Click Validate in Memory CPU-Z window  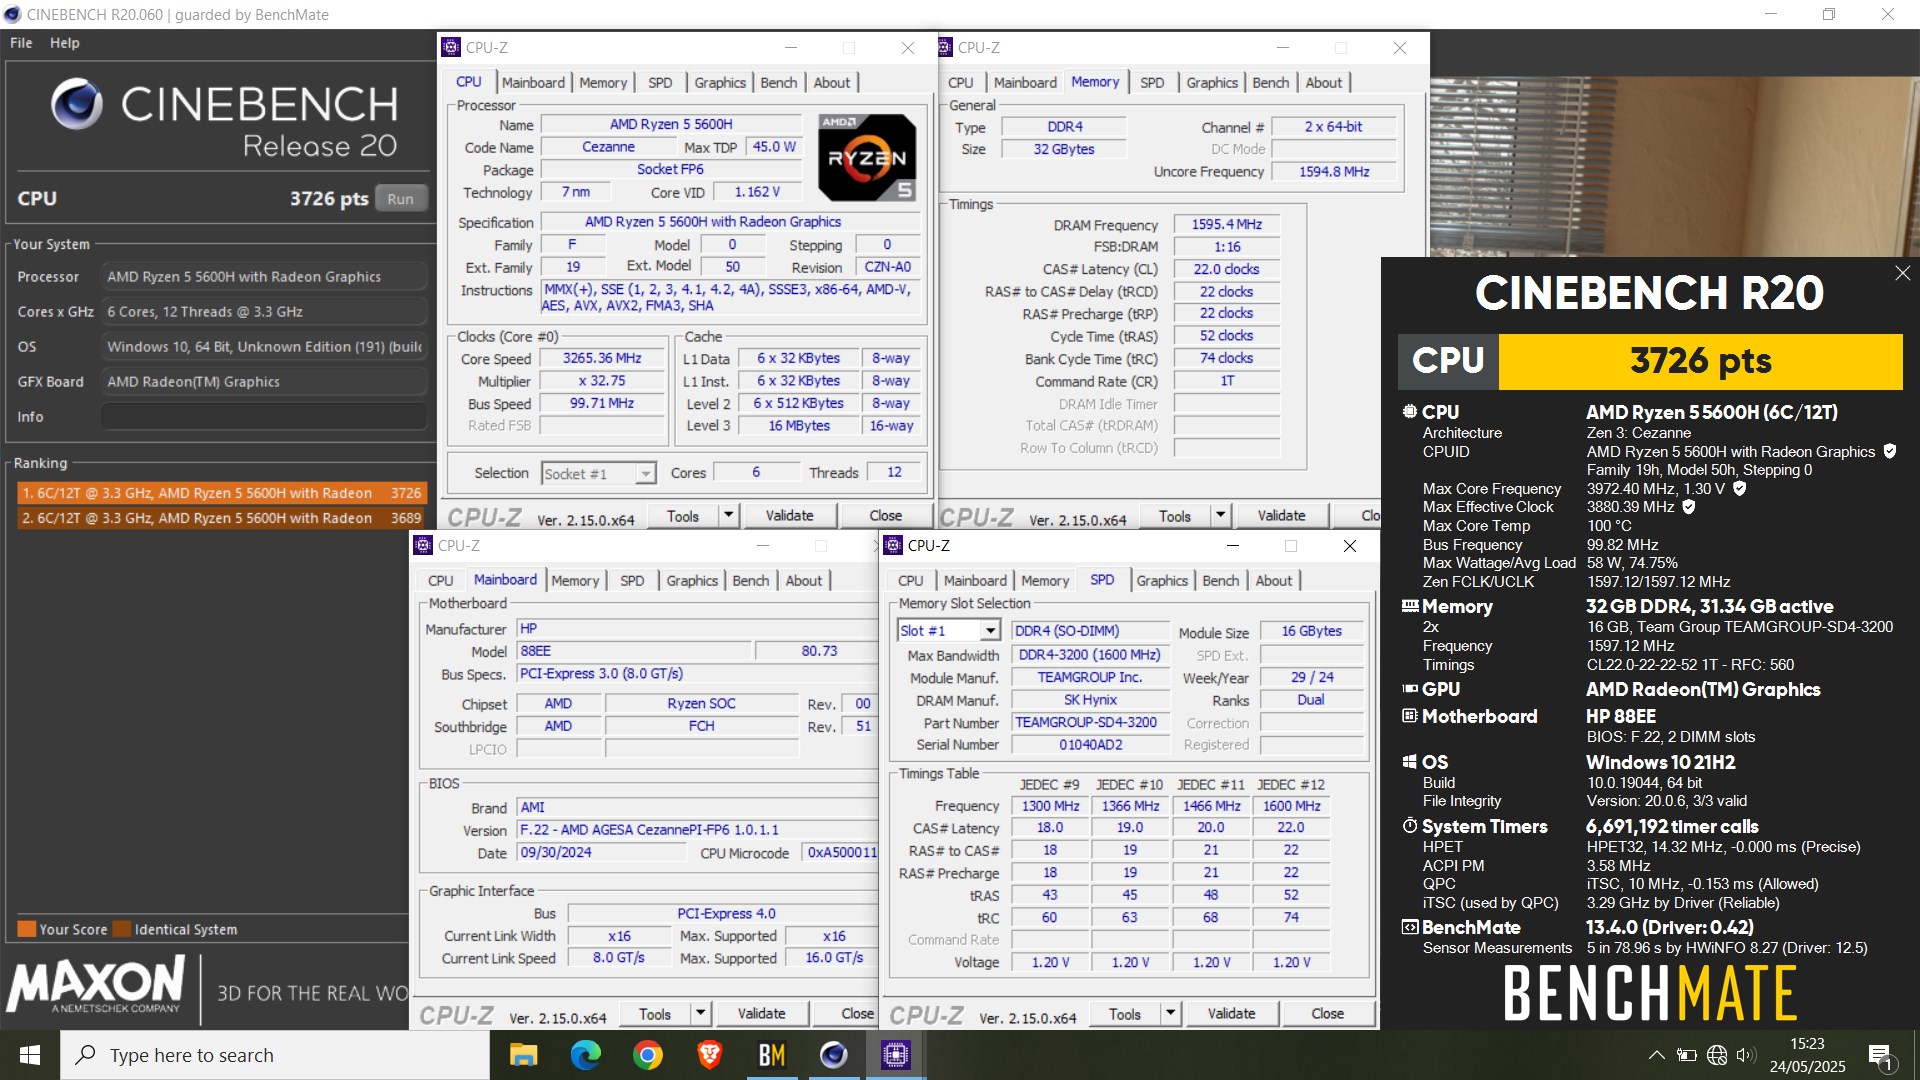point(1282,515)
